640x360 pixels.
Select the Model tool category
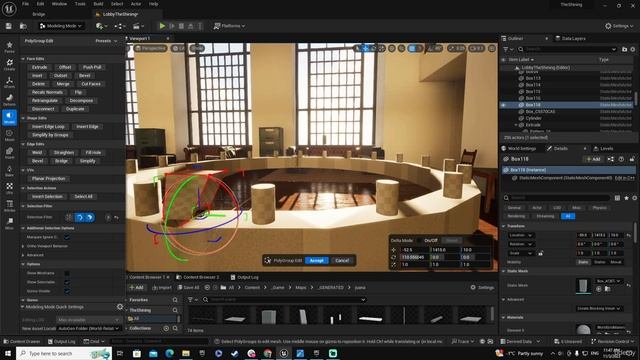click(x=9, y=117)
